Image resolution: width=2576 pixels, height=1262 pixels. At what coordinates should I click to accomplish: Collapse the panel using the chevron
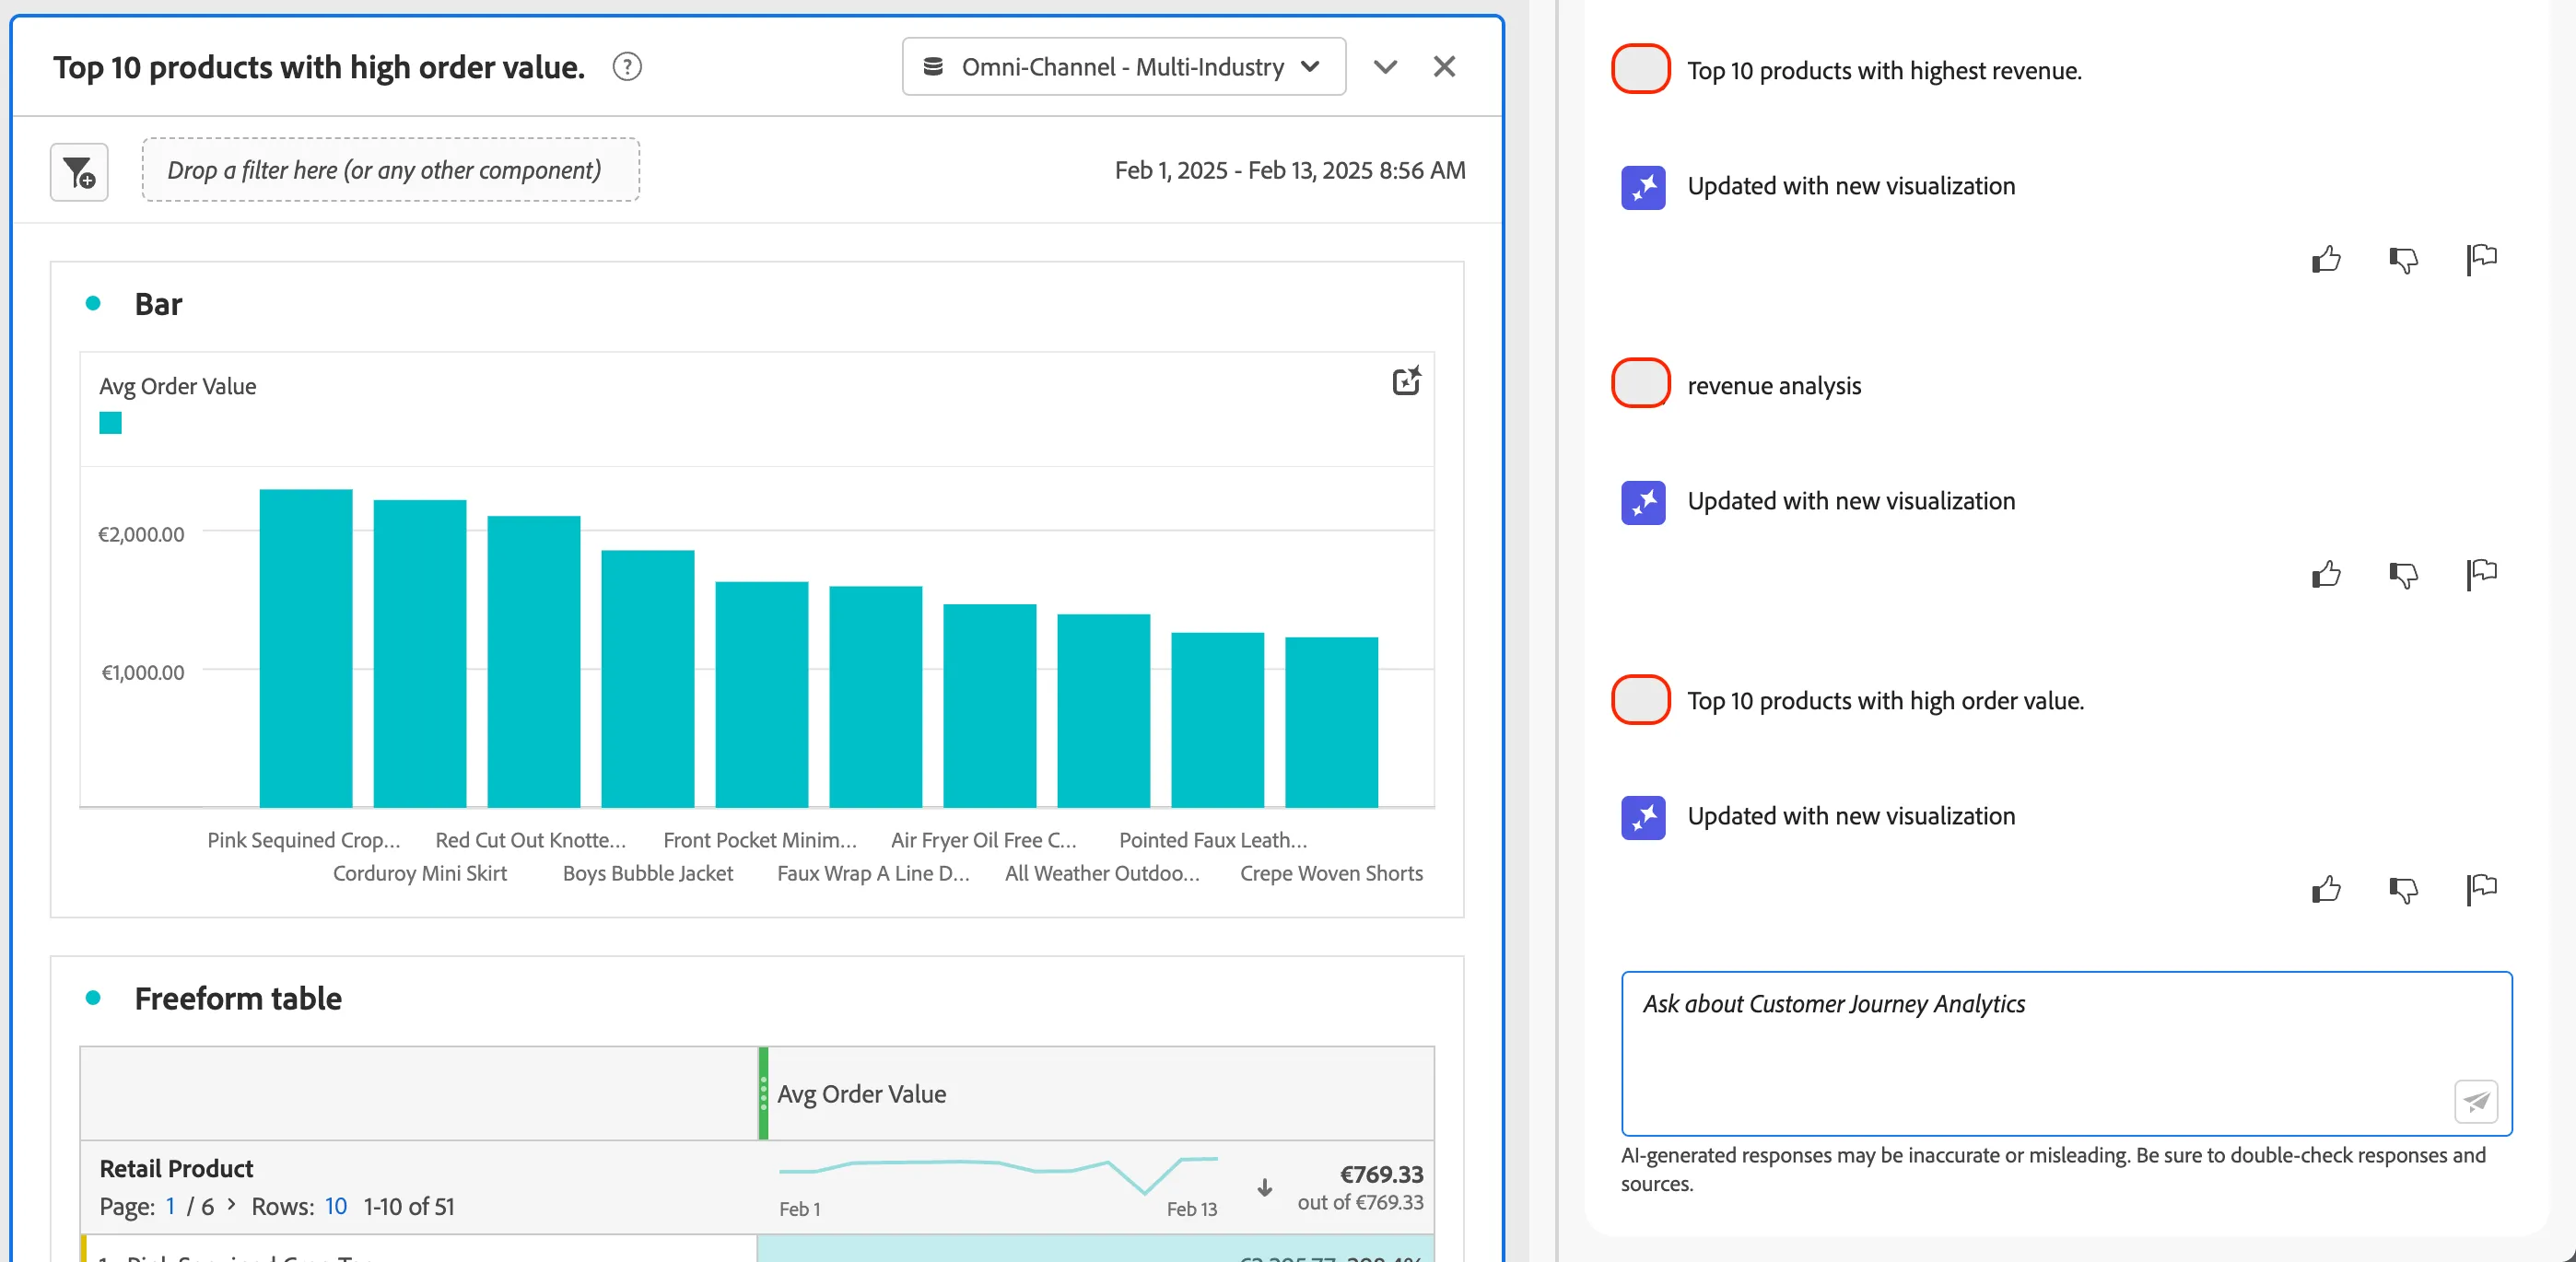[1384, 67]
